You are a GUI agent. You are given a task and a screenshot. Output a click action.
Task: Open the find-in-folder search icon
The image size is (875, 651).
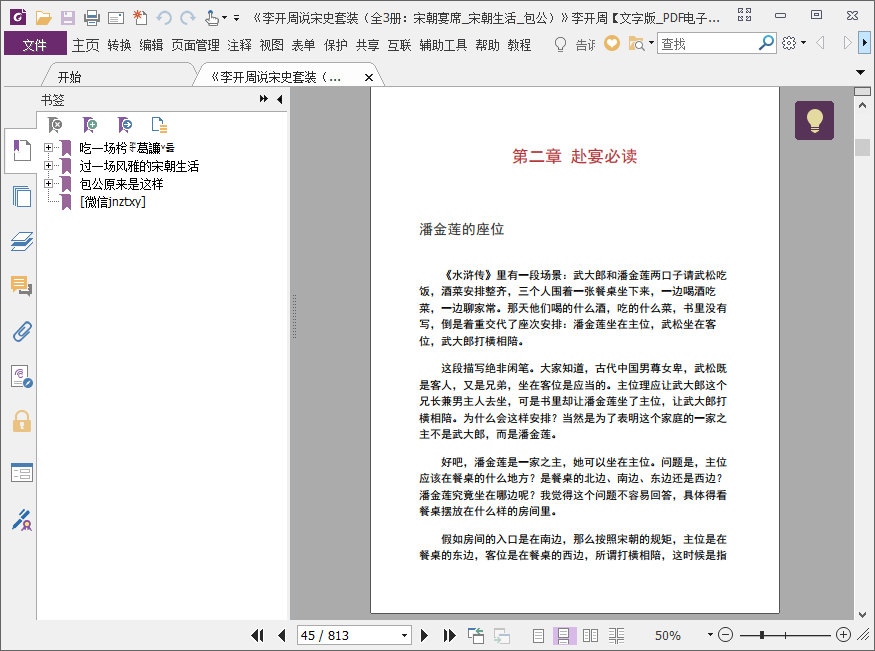tap(637, 44)
